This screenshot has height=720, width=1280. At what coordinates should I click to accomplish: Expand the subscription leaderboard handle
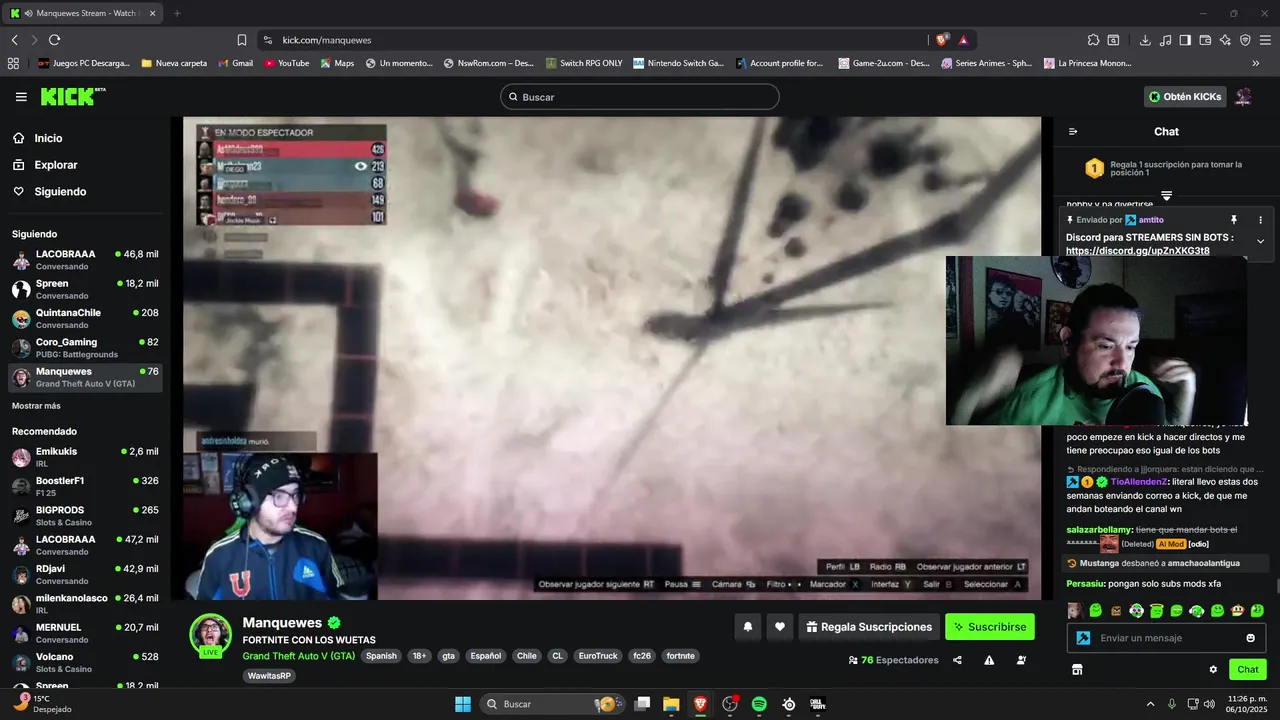point(1166,195)
